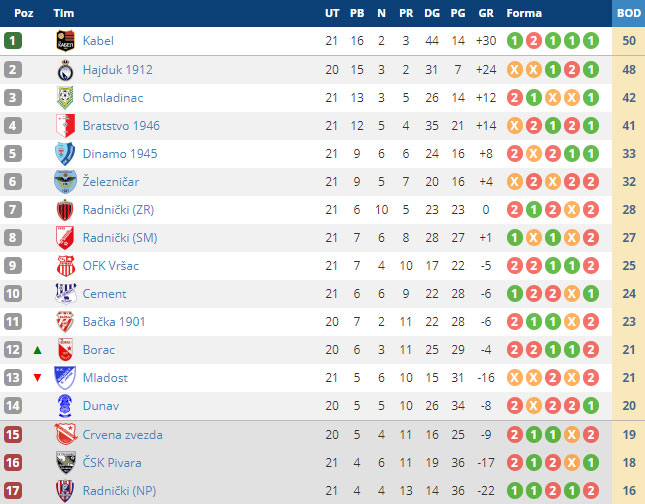
Task: Click Kabel's first form result badge
Action: 515,41
